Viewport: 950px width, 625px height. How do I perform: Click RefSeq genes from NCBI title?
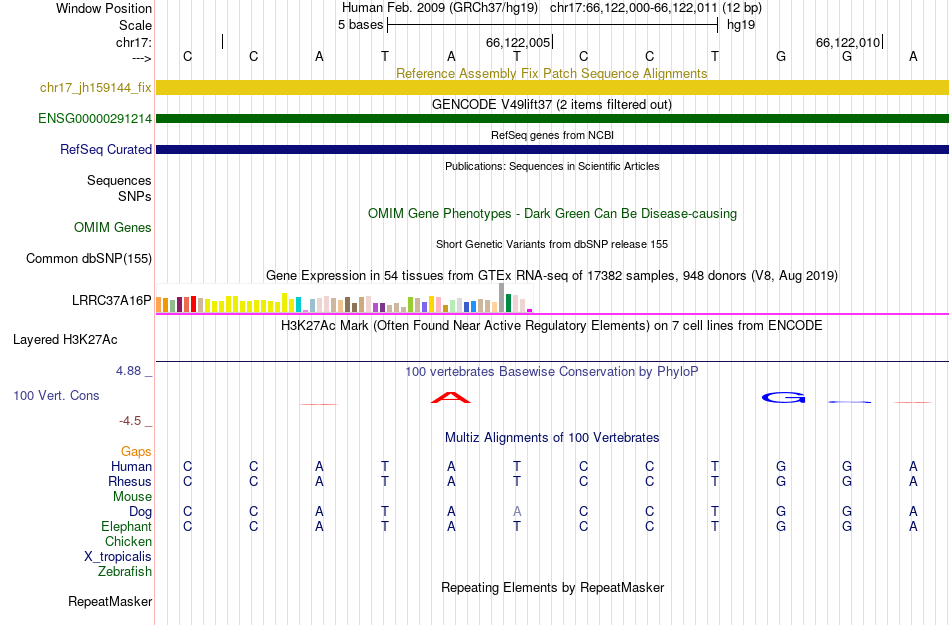(552, 135)
